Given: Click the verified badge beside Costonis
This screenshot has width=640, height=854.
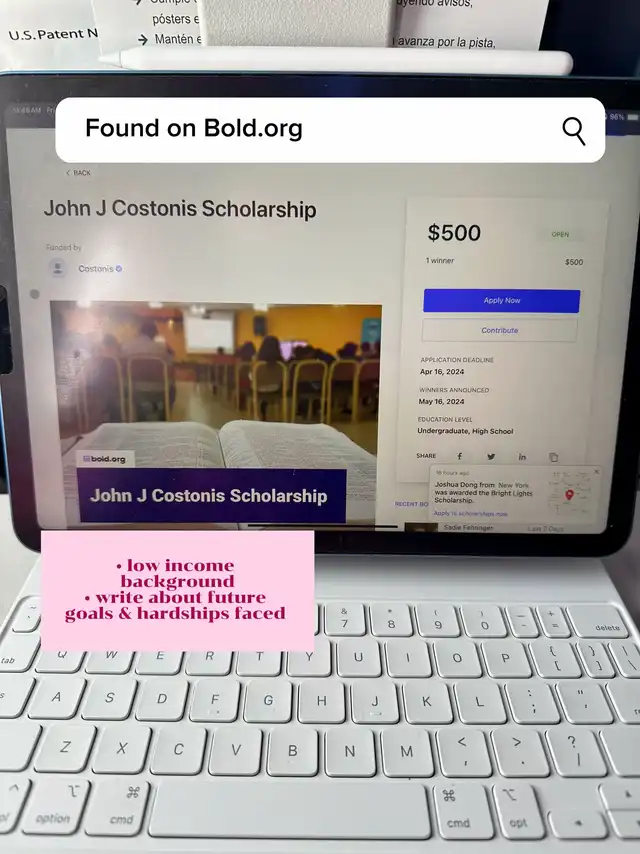Looking at the screenshot, I should point(119,269).
